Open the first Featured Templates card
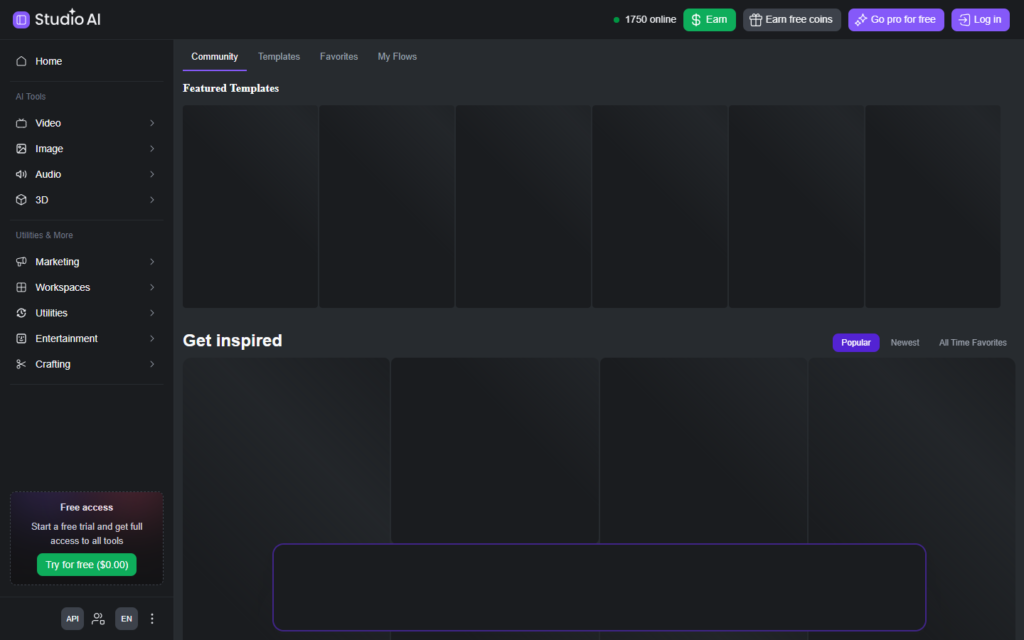The height and width of the screenshot is (640, 1024). pos(250,206)
